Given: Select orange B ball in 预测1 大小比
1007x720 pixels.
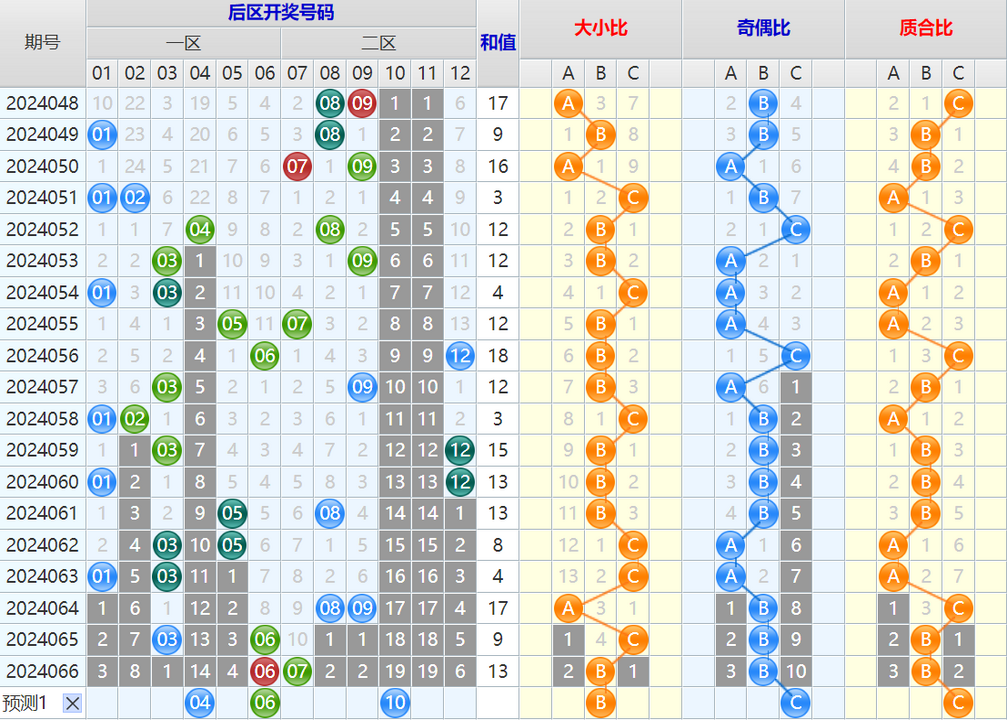Looking at the screenshot, I should click(600, 703).
